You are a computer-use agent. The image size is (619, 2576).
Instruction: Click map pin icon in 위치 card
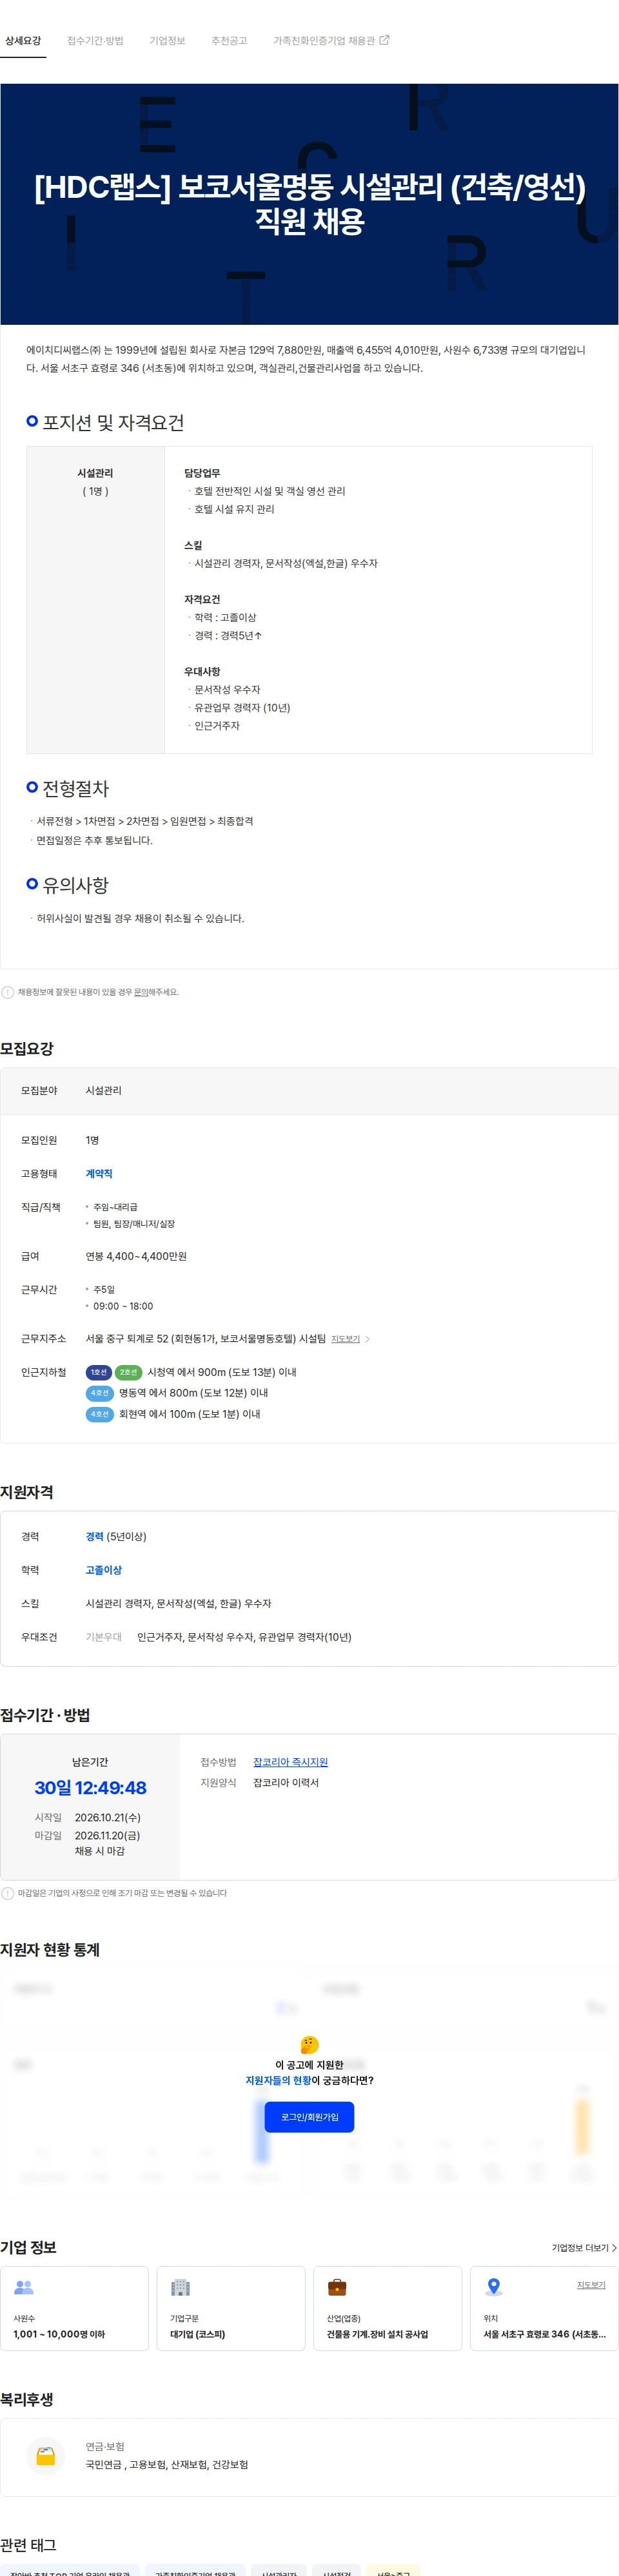(493, 2287)
